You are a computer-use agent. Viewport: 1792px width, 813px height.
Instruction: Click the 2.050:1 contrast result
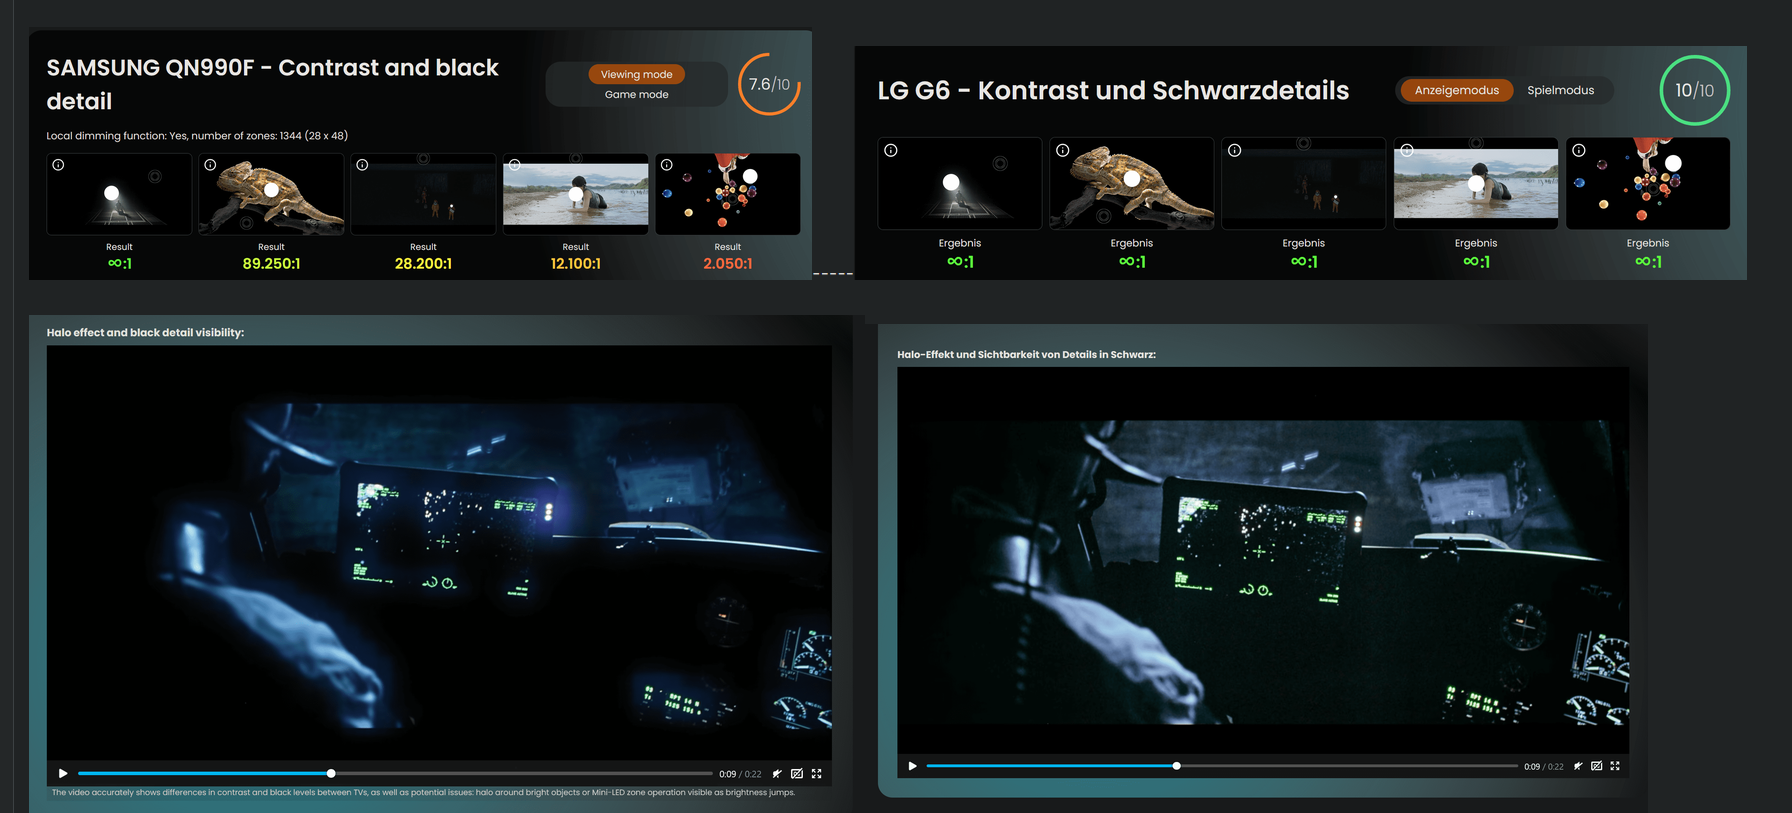(x=727, y=264)
